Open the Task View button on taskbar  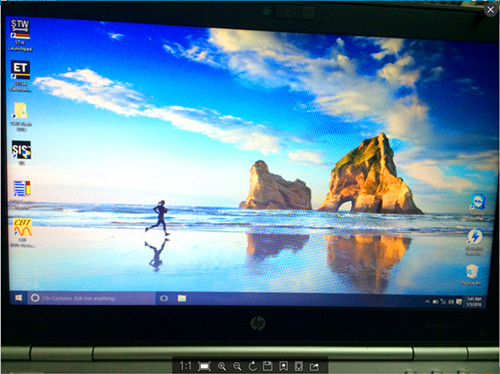pos(164,298)
